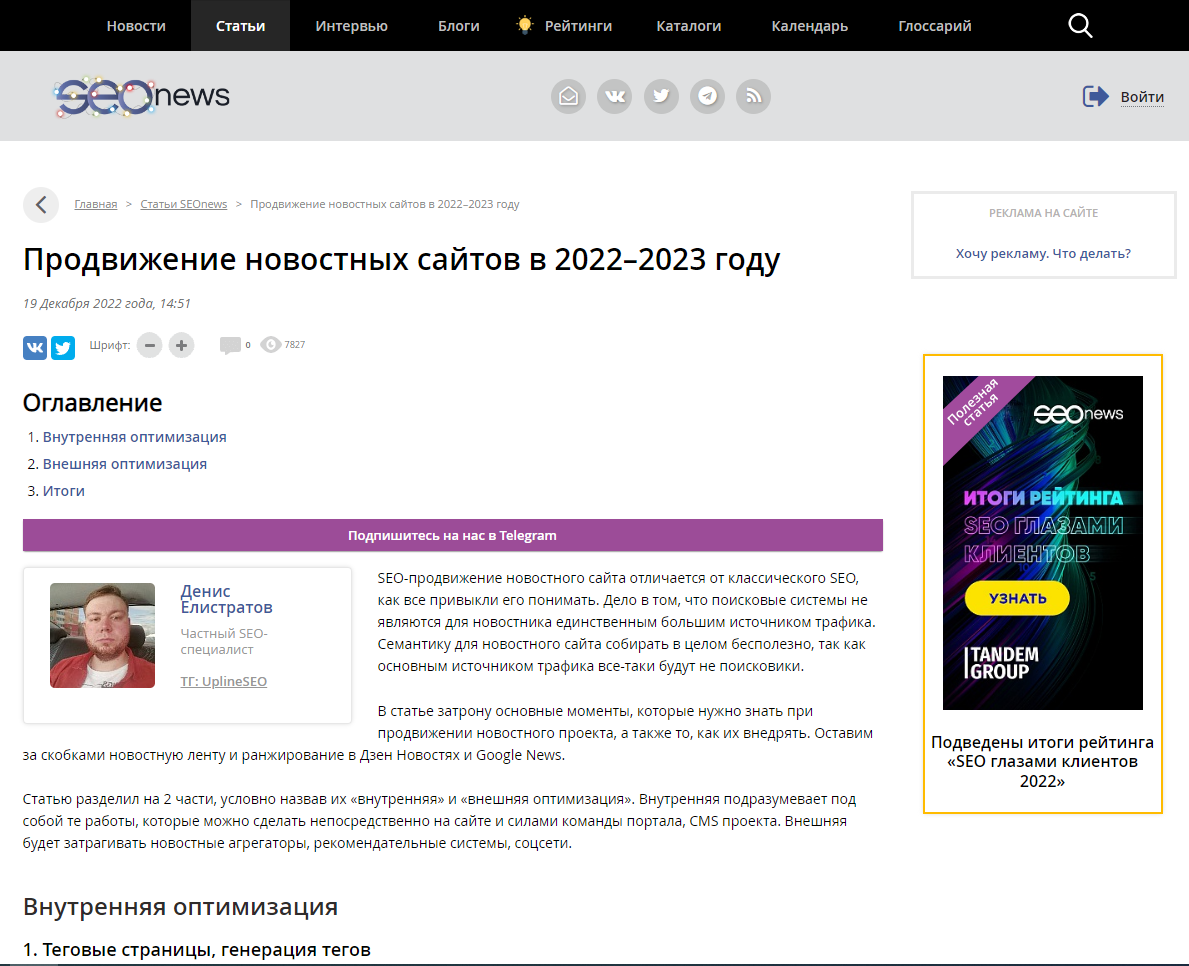Click the Внутренняя оптимизация section heading
The height and width of the screenshot is (966, 1189).
(x=180, y=907)
